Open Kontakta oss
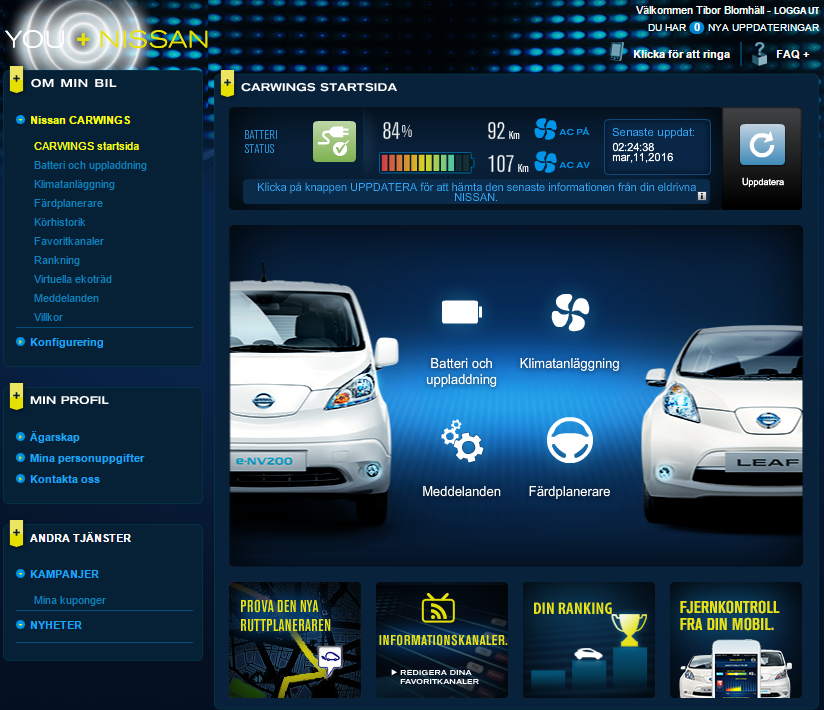The width and height of the screenshot is (824, 710). (x=65, y=479)
